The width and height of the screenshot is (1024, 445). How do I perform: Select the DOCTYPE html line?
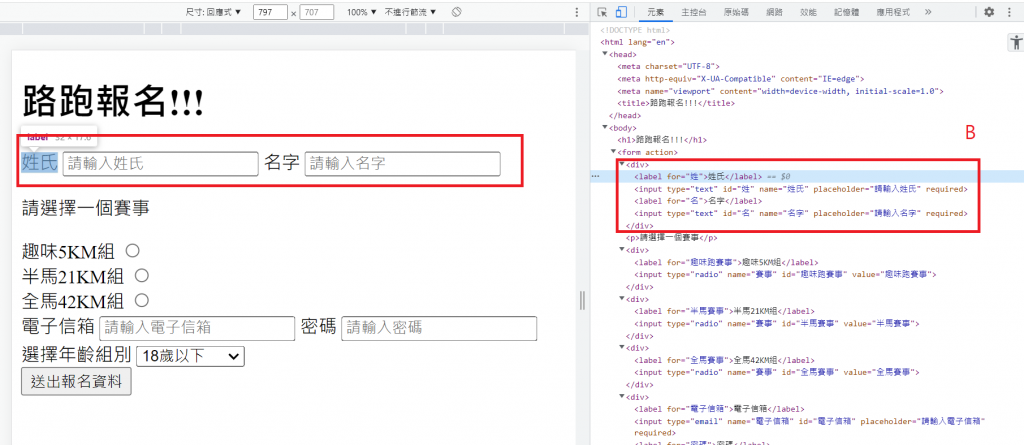click(x=635, y=30)
